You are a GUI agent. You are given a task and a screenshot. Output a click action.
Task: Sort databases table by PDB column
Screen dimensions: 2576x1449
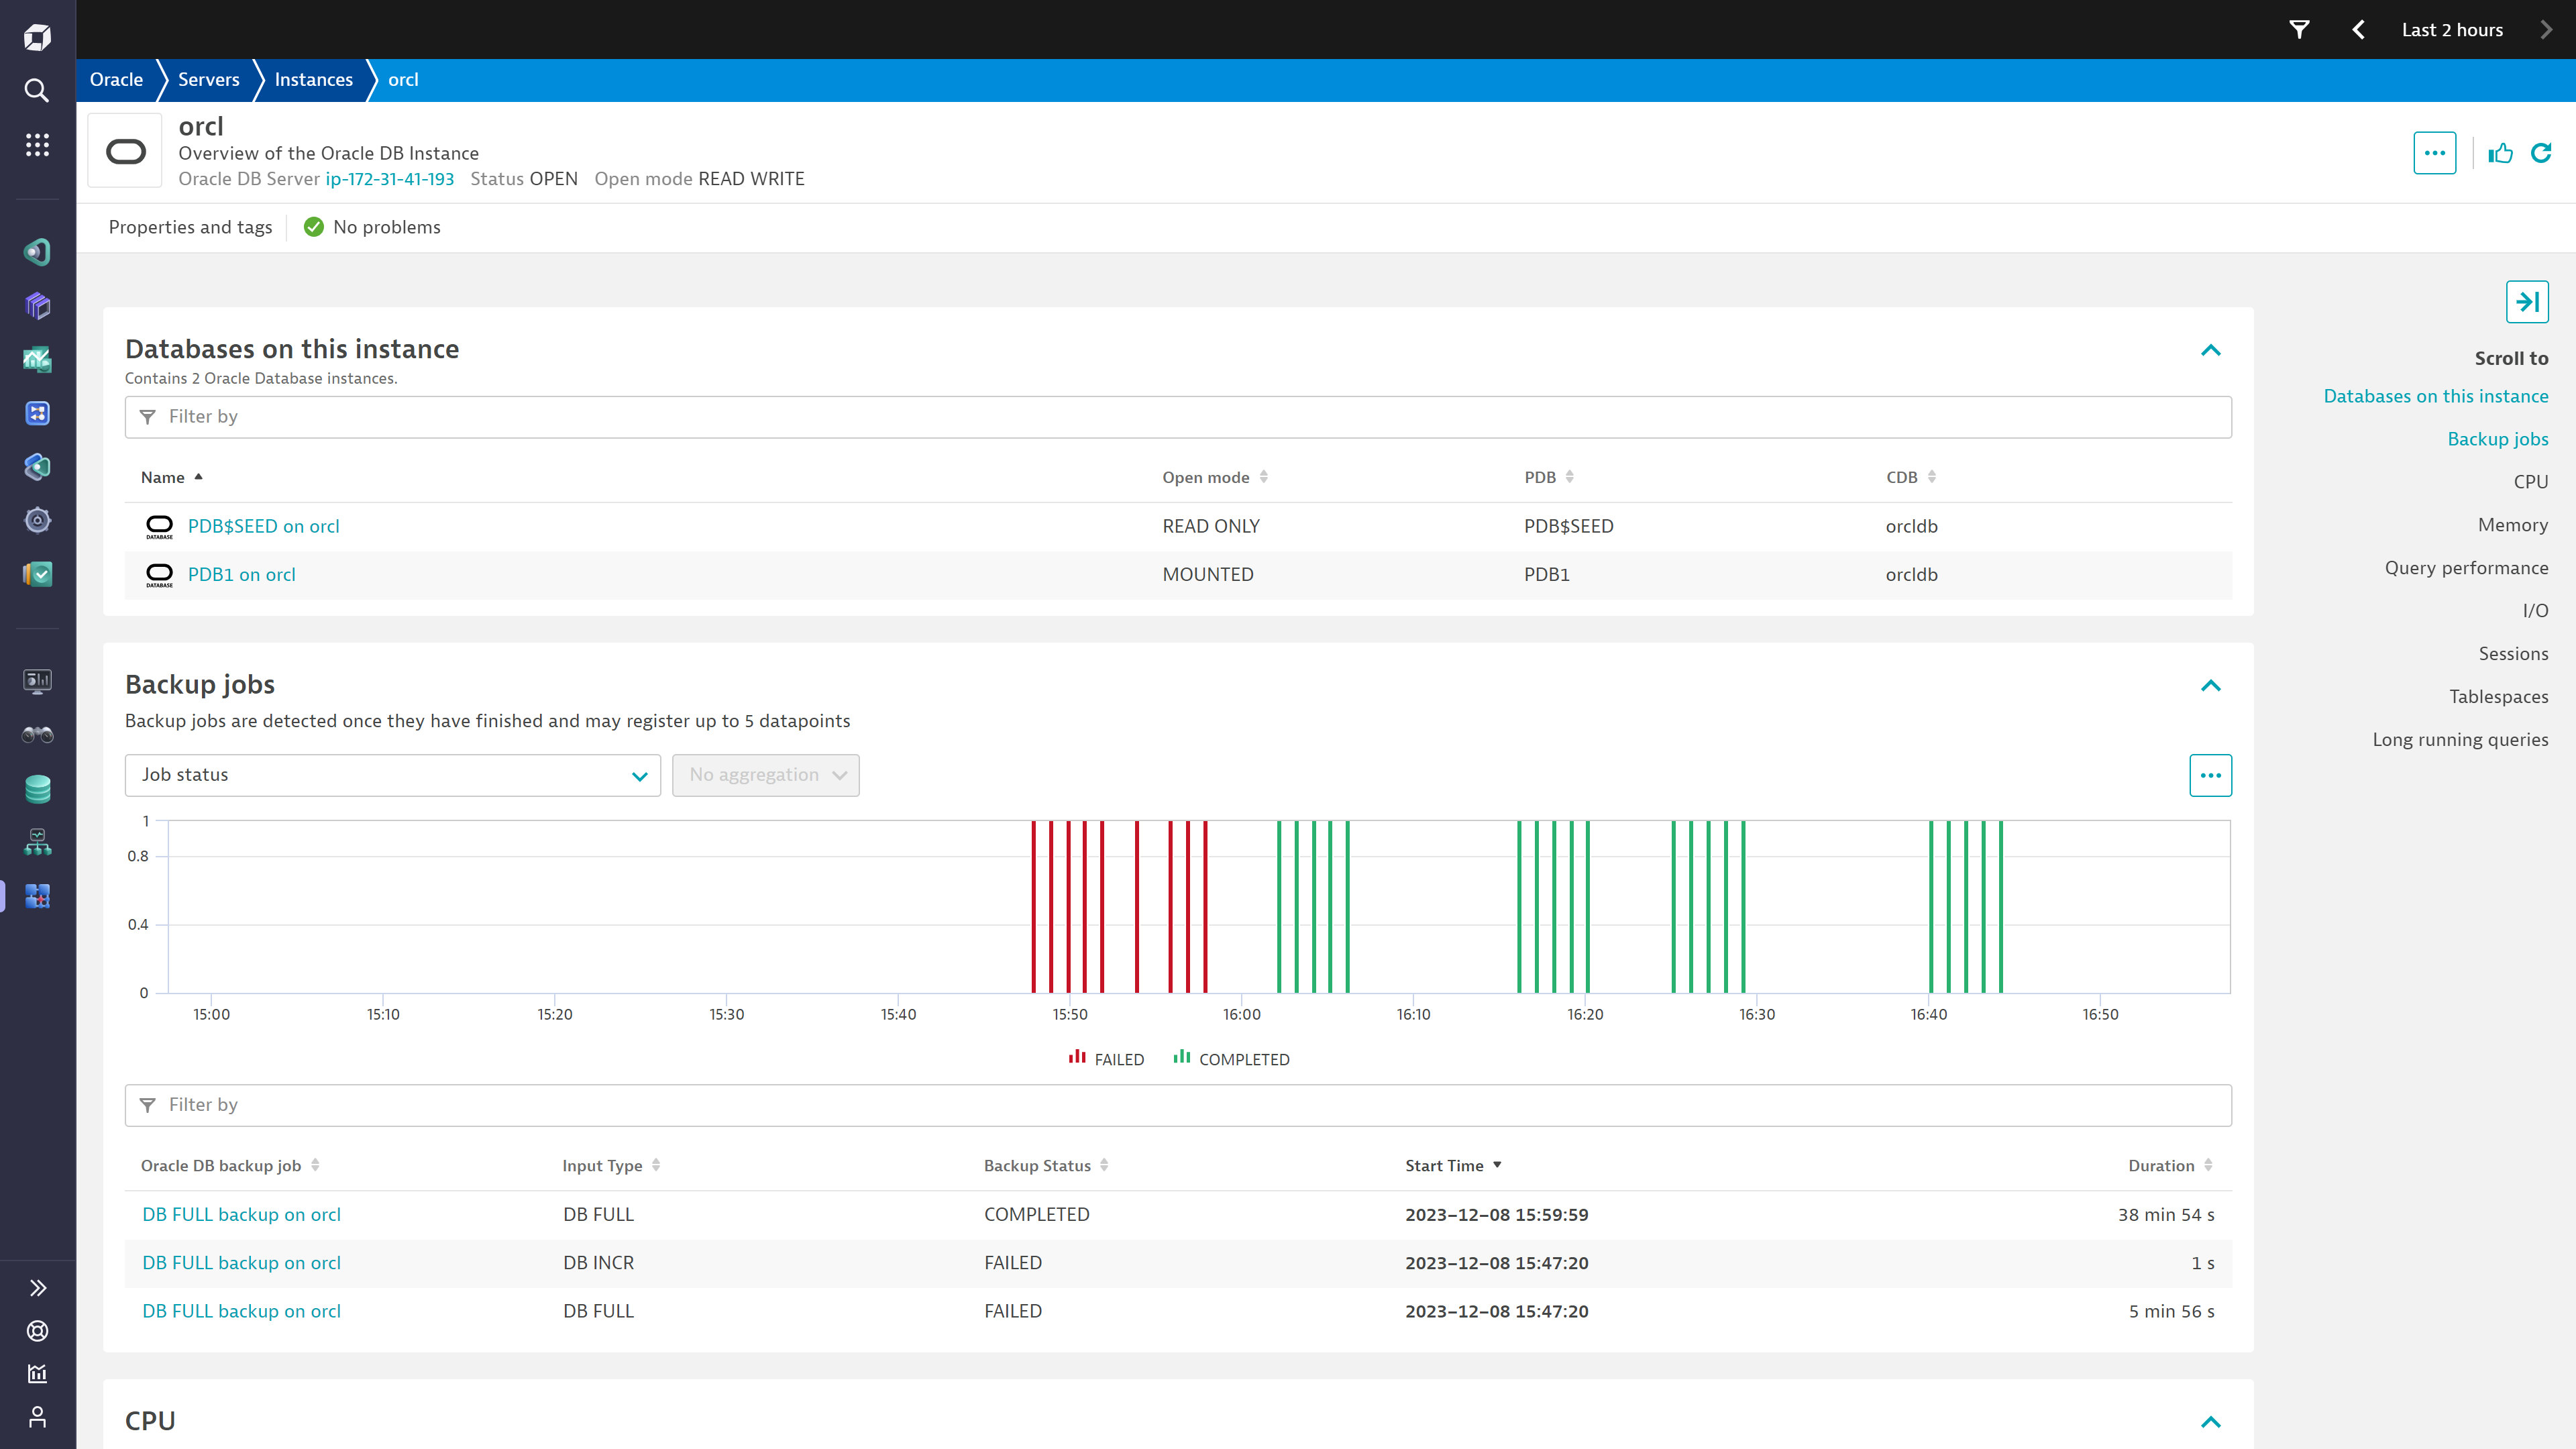pos(1548,478)
